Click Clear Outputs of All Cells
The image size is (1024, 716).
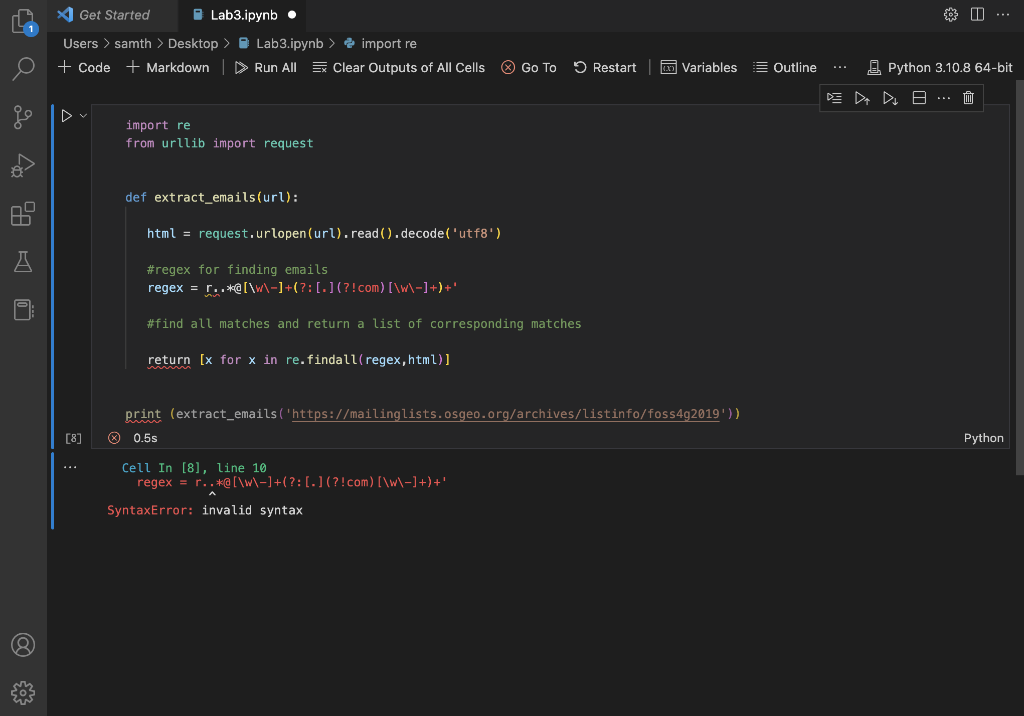point(398,67)
